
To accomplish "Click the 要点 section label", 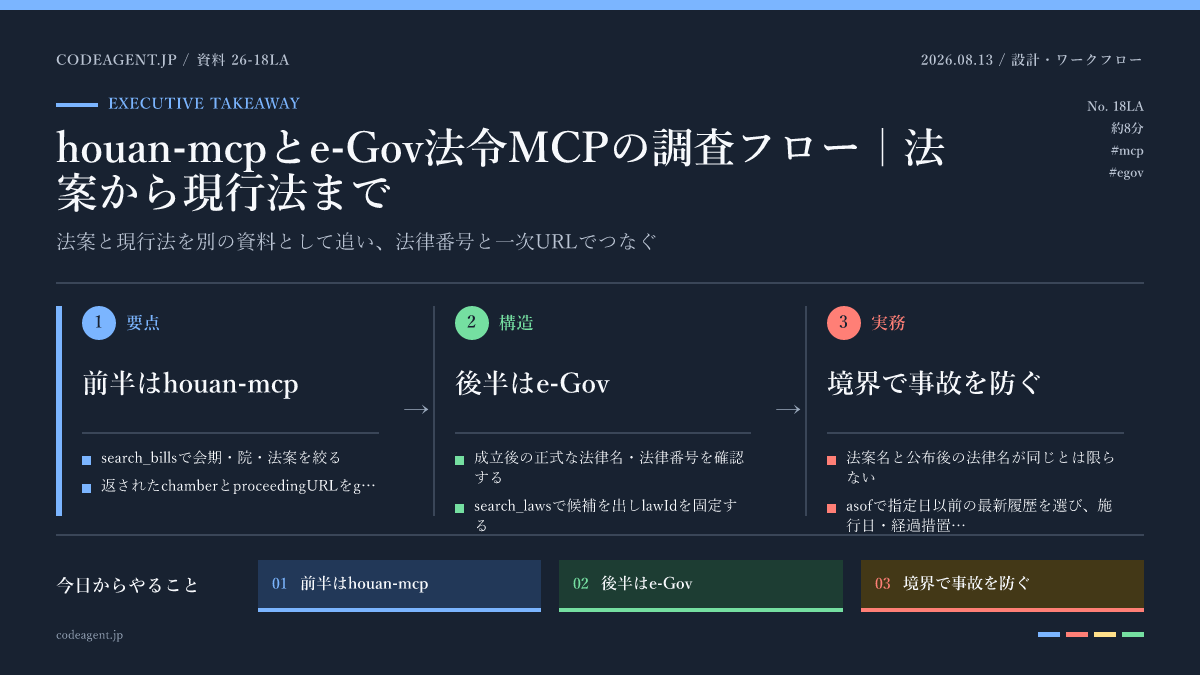I will tap(143, 323).
